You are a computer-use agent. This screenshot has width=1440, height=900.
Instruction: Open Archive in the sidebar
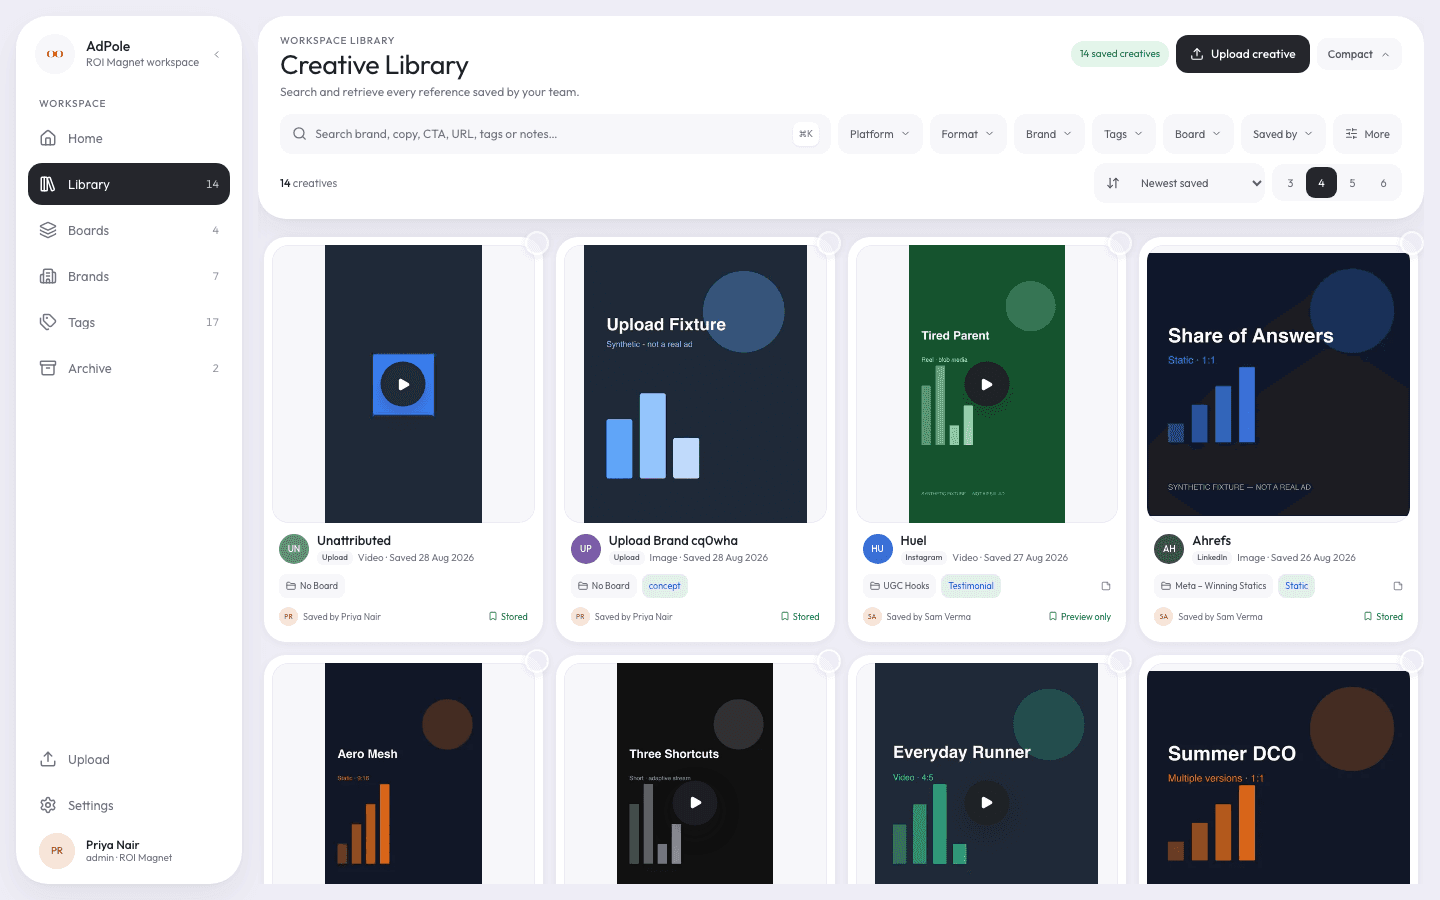click(129, 369)
